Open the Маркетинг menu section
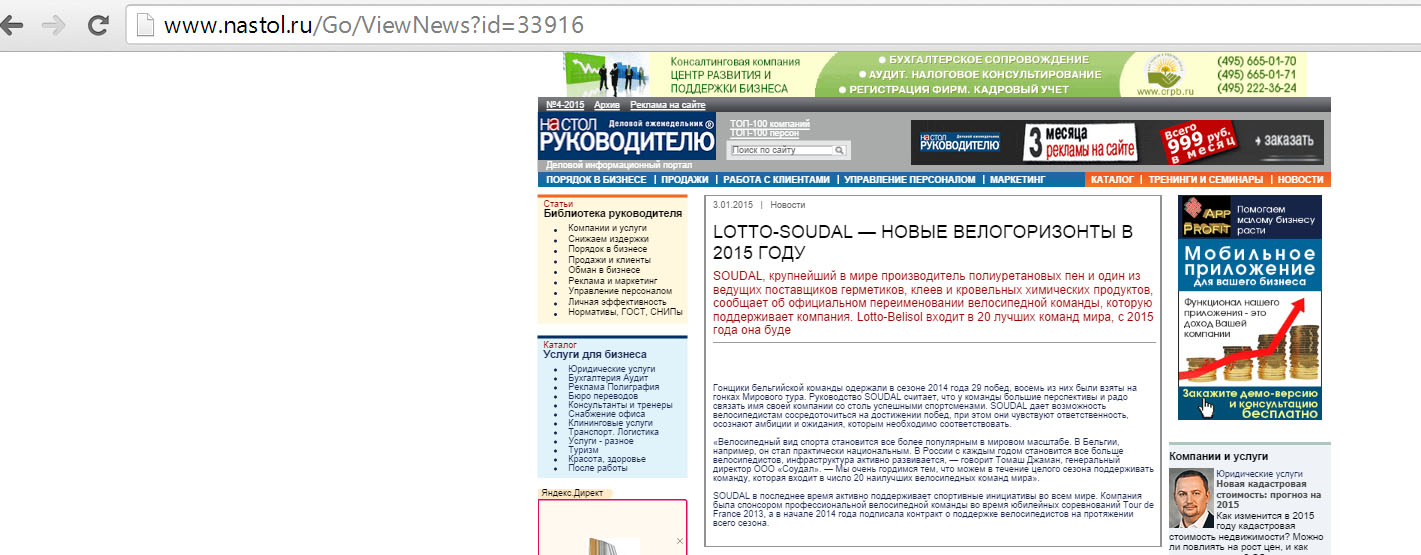Image resolution: width=1421 pixels, height=555 pixels. pos(1017,180)
